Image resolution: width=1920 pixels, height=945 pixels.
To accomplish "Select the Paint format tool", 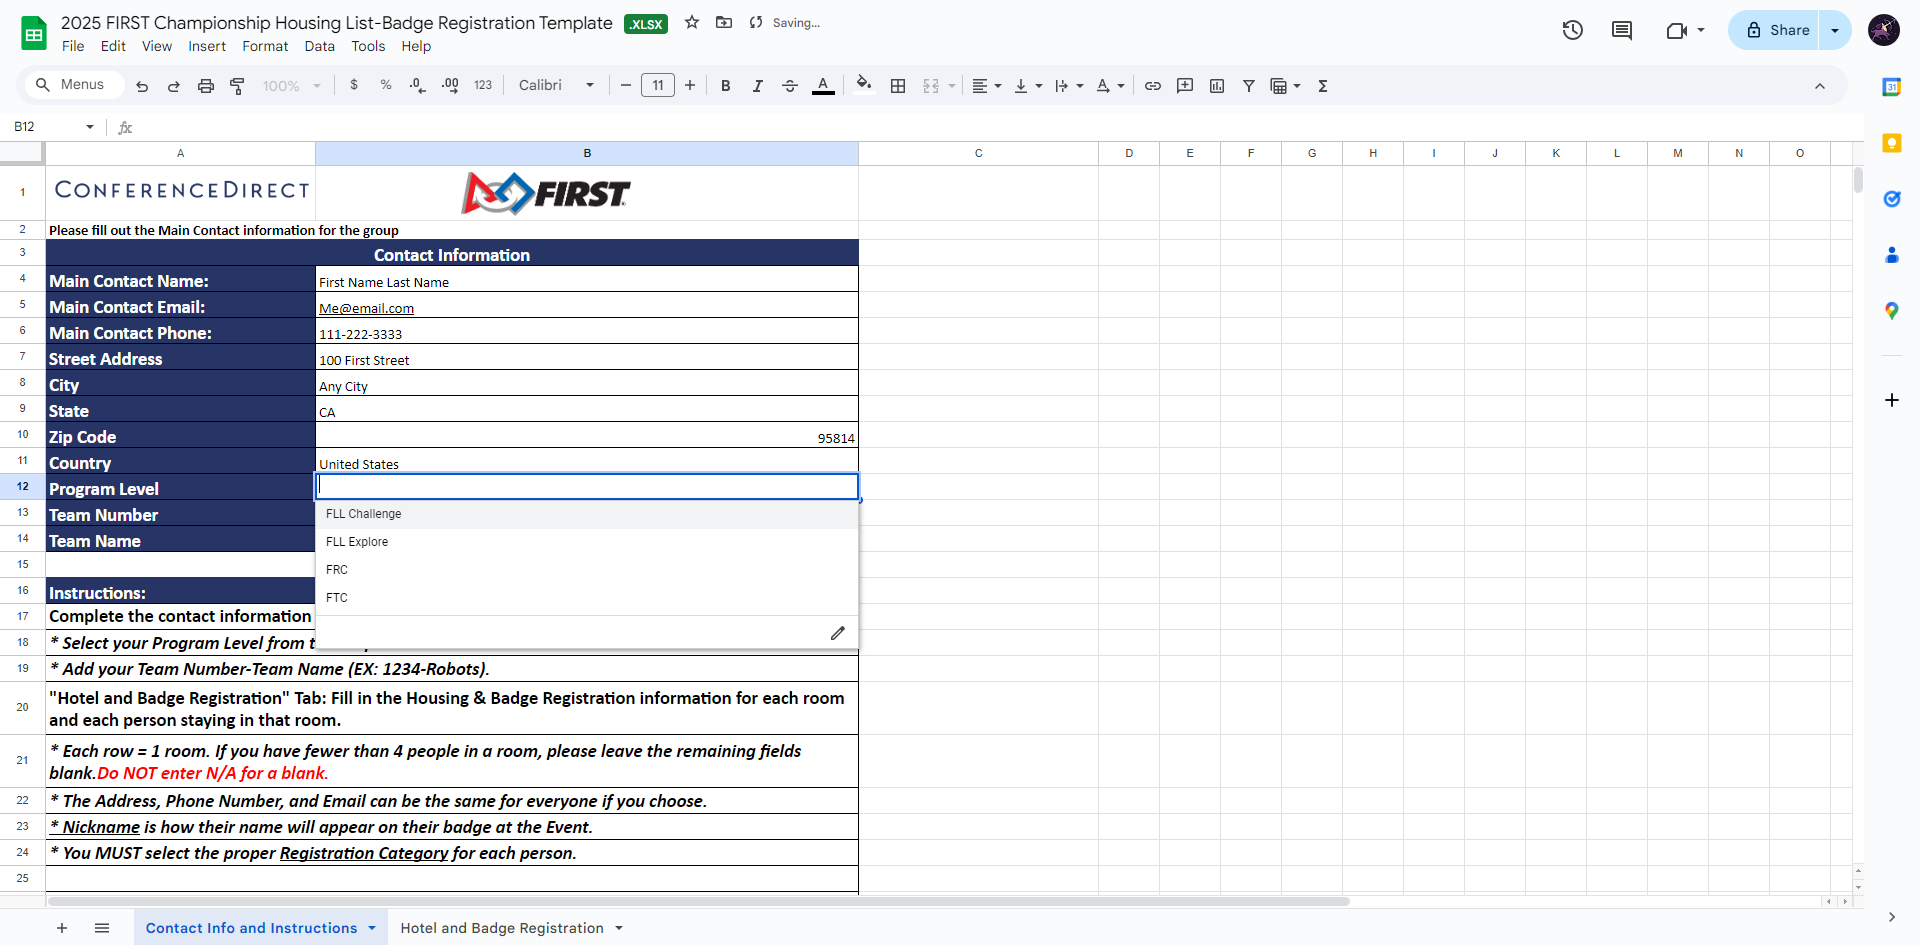I will pos(238,86).
